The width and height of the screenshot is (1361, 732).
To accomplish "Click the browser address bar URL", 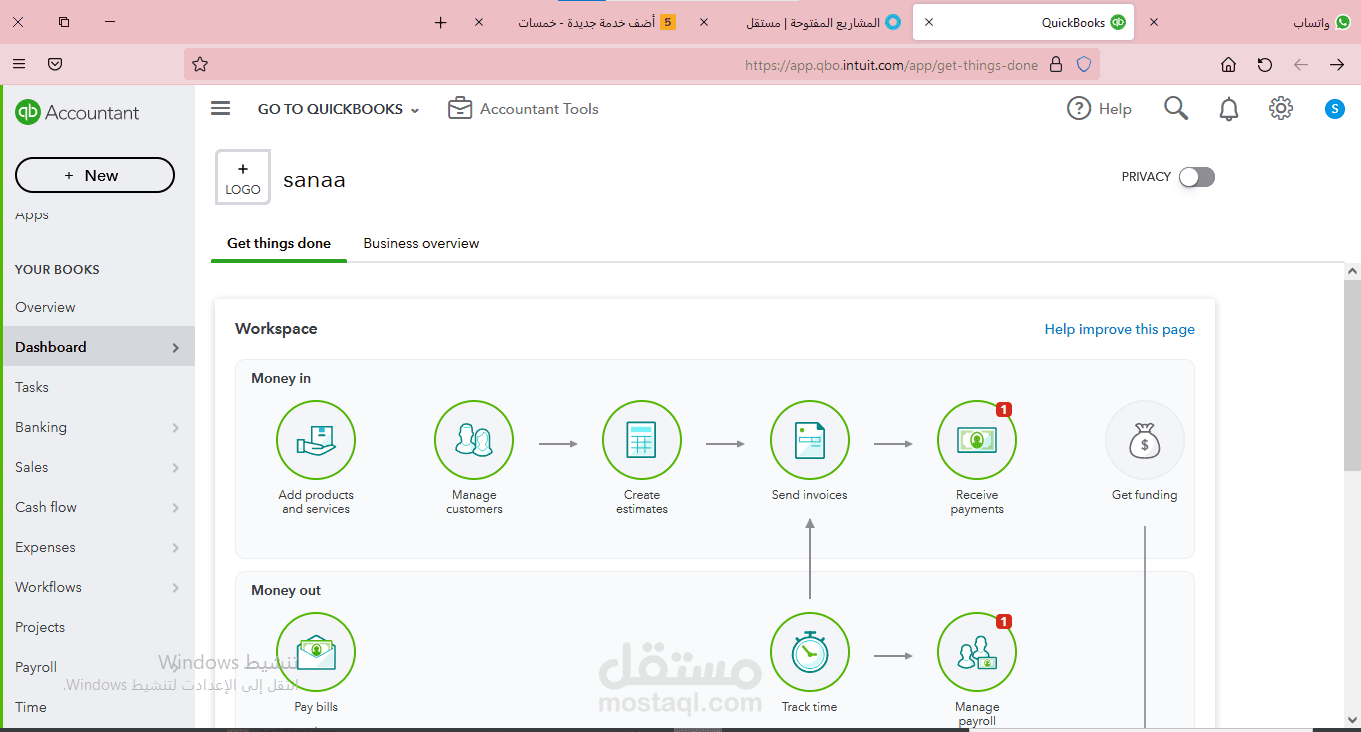I will point(891,65).
